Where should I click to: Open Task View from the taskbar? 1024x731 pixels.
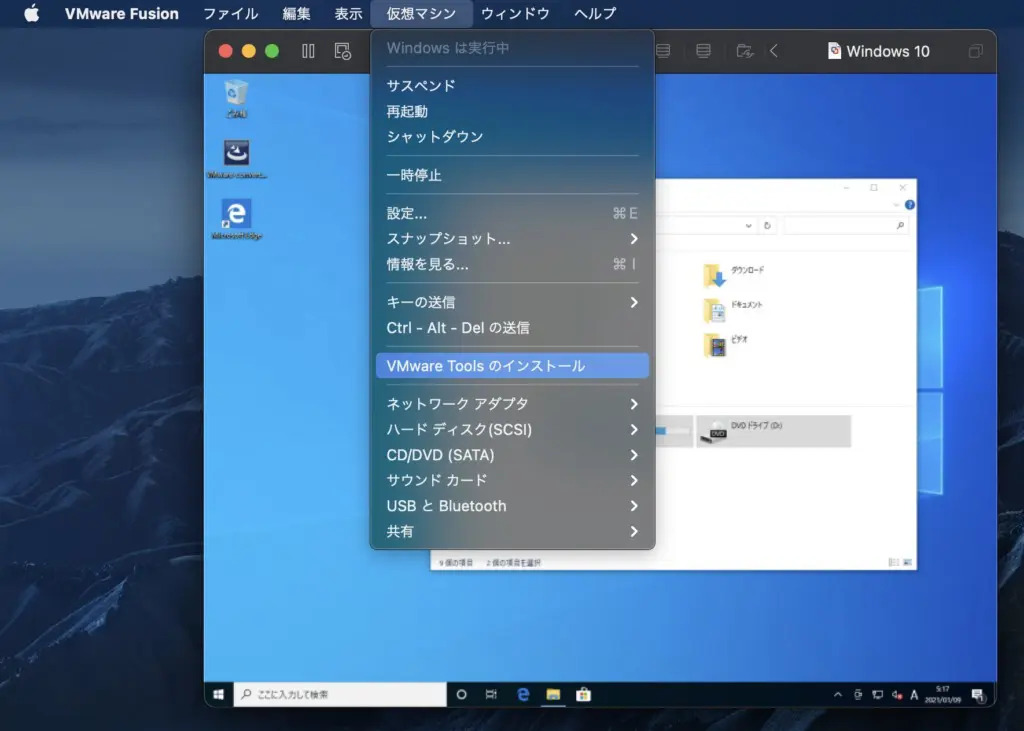point(491,694)
